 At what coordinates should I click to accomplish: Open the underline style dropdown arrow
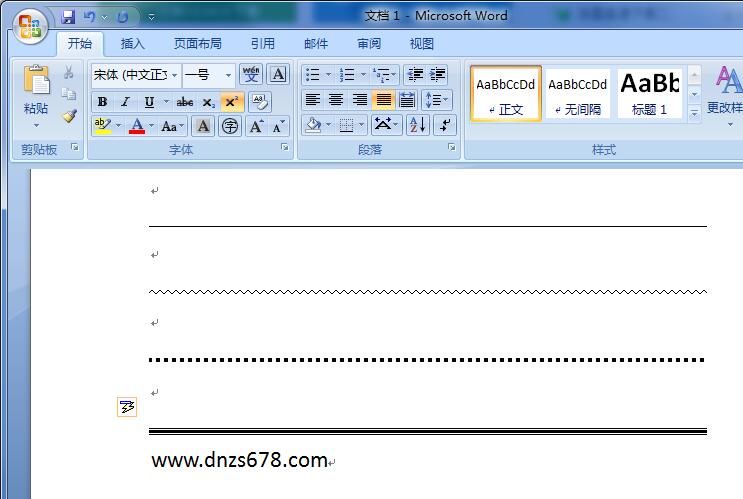(166, 101)
